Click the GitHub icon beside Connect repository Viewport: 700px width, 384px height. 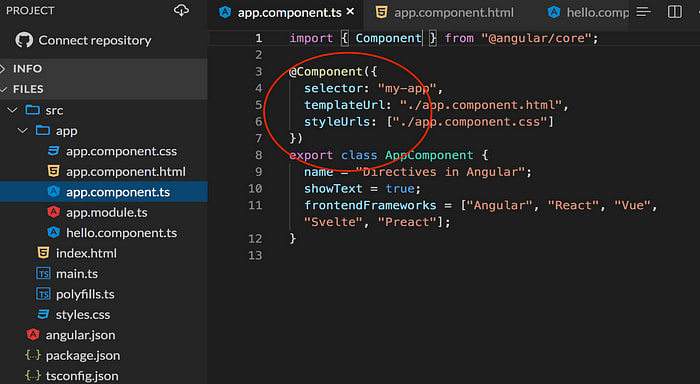tap(24, 40)
